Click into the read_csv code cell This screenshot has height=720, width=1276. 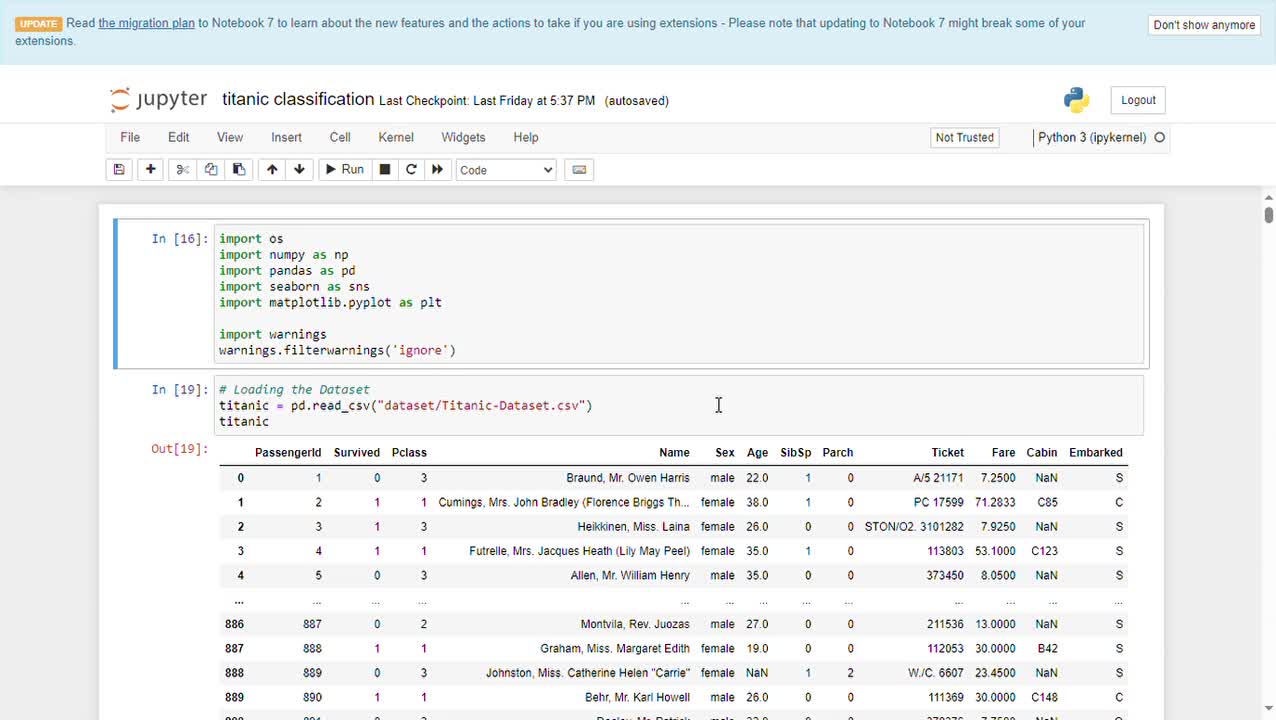coord(678,405)
